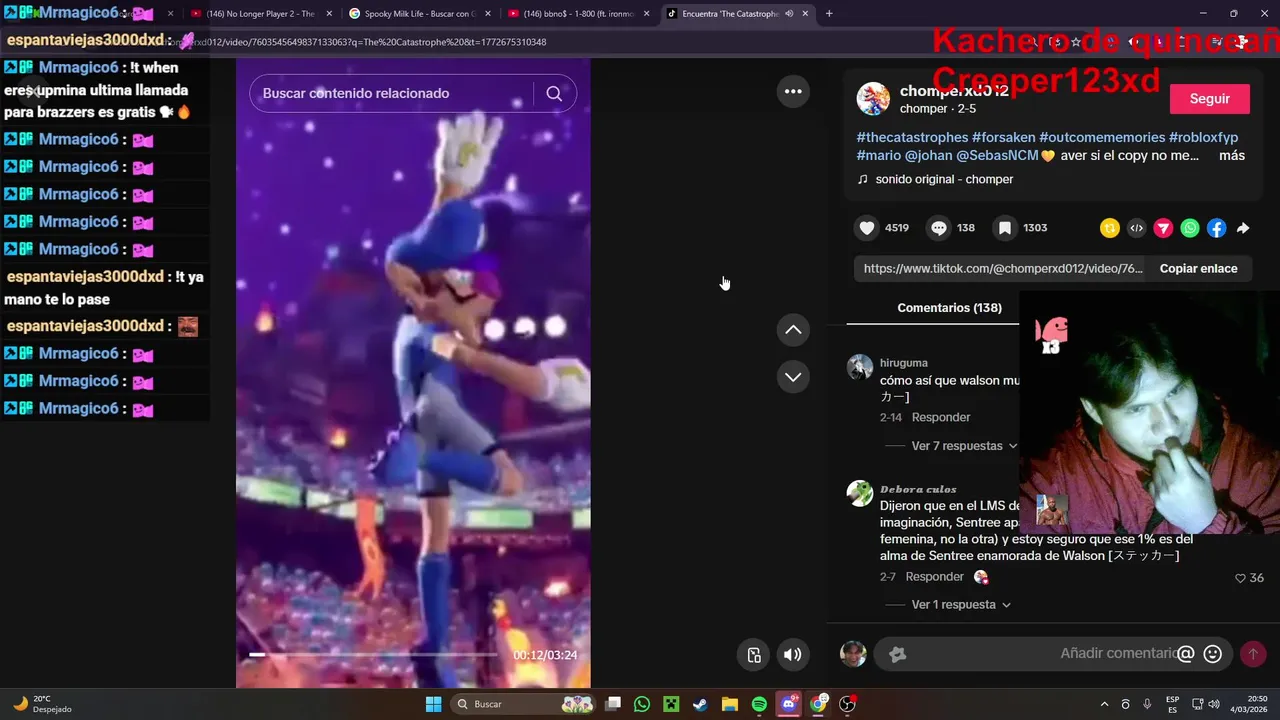
Task: Go to next video with down arrow
Action: point(793,377)
